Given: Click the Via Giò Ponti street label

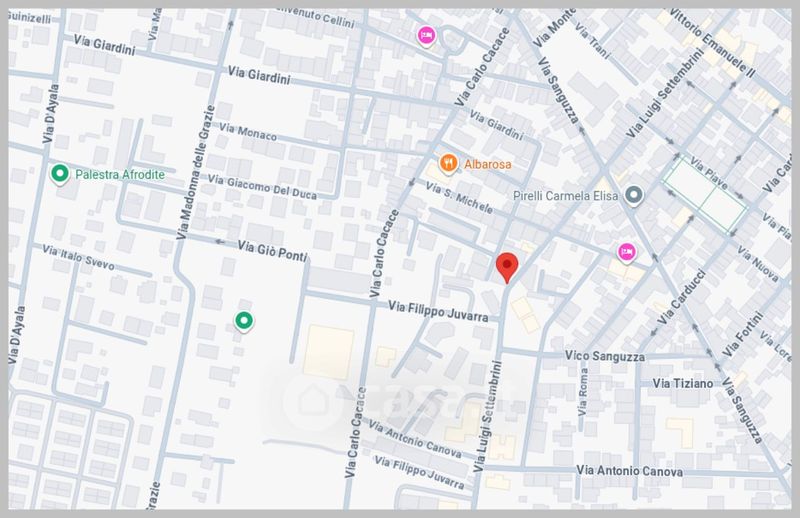Looking at the screenshot, I should [x=273, y=248].
